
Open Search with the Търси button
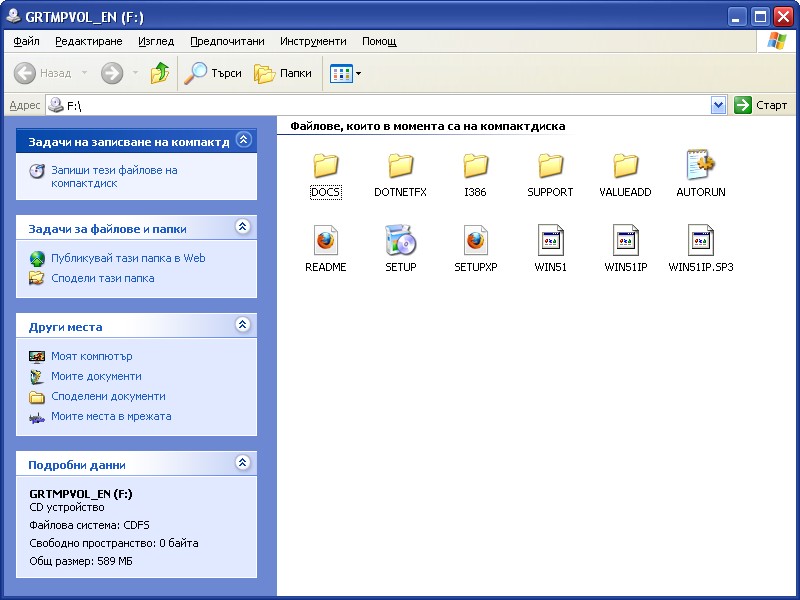(x=213, y=73)
